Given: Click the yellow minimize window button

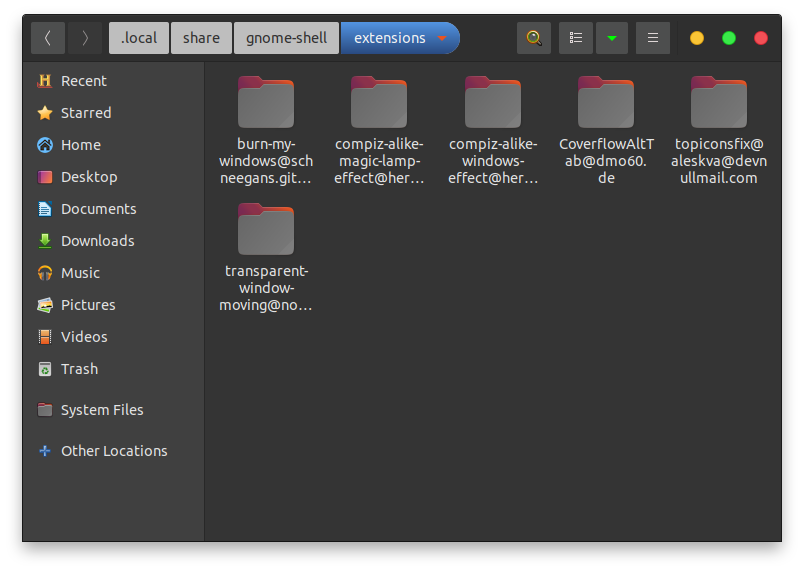Looking at the screenshot, I should click(697, 38).
